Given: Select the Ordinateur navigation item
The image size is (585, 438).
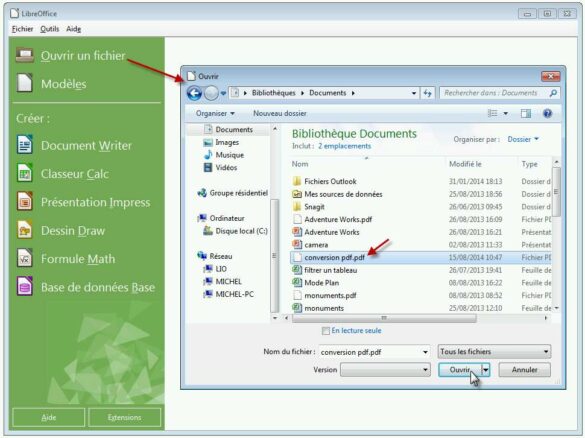Looking at the screenshot, I should 227,218.
